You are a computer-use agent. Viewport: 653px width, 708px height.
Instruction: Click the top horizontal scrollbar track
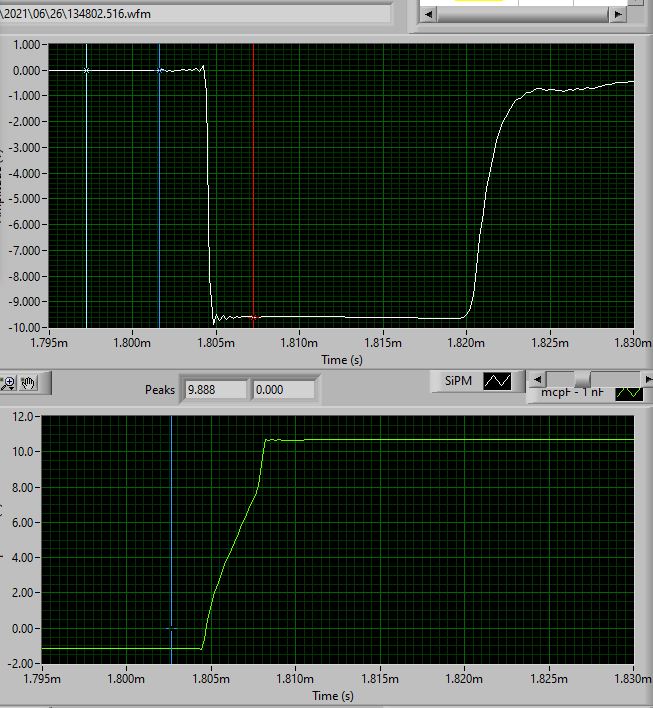coord(523,14)
